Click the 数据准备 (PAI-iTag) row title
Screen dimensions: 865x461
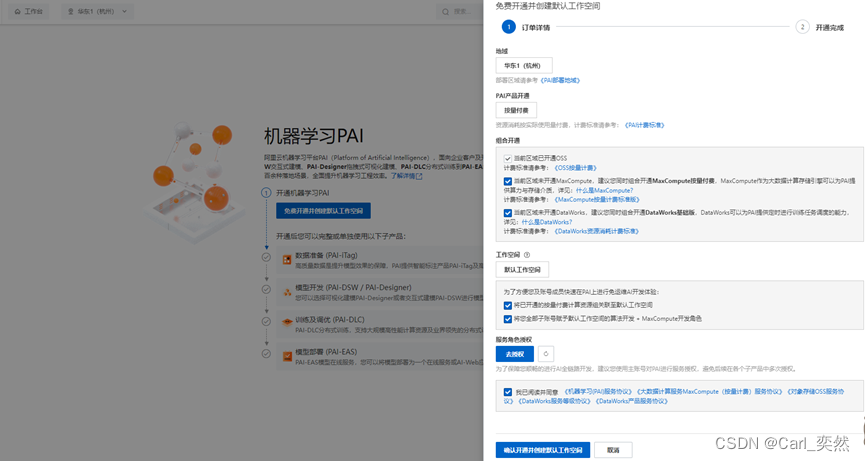(326, 255)
